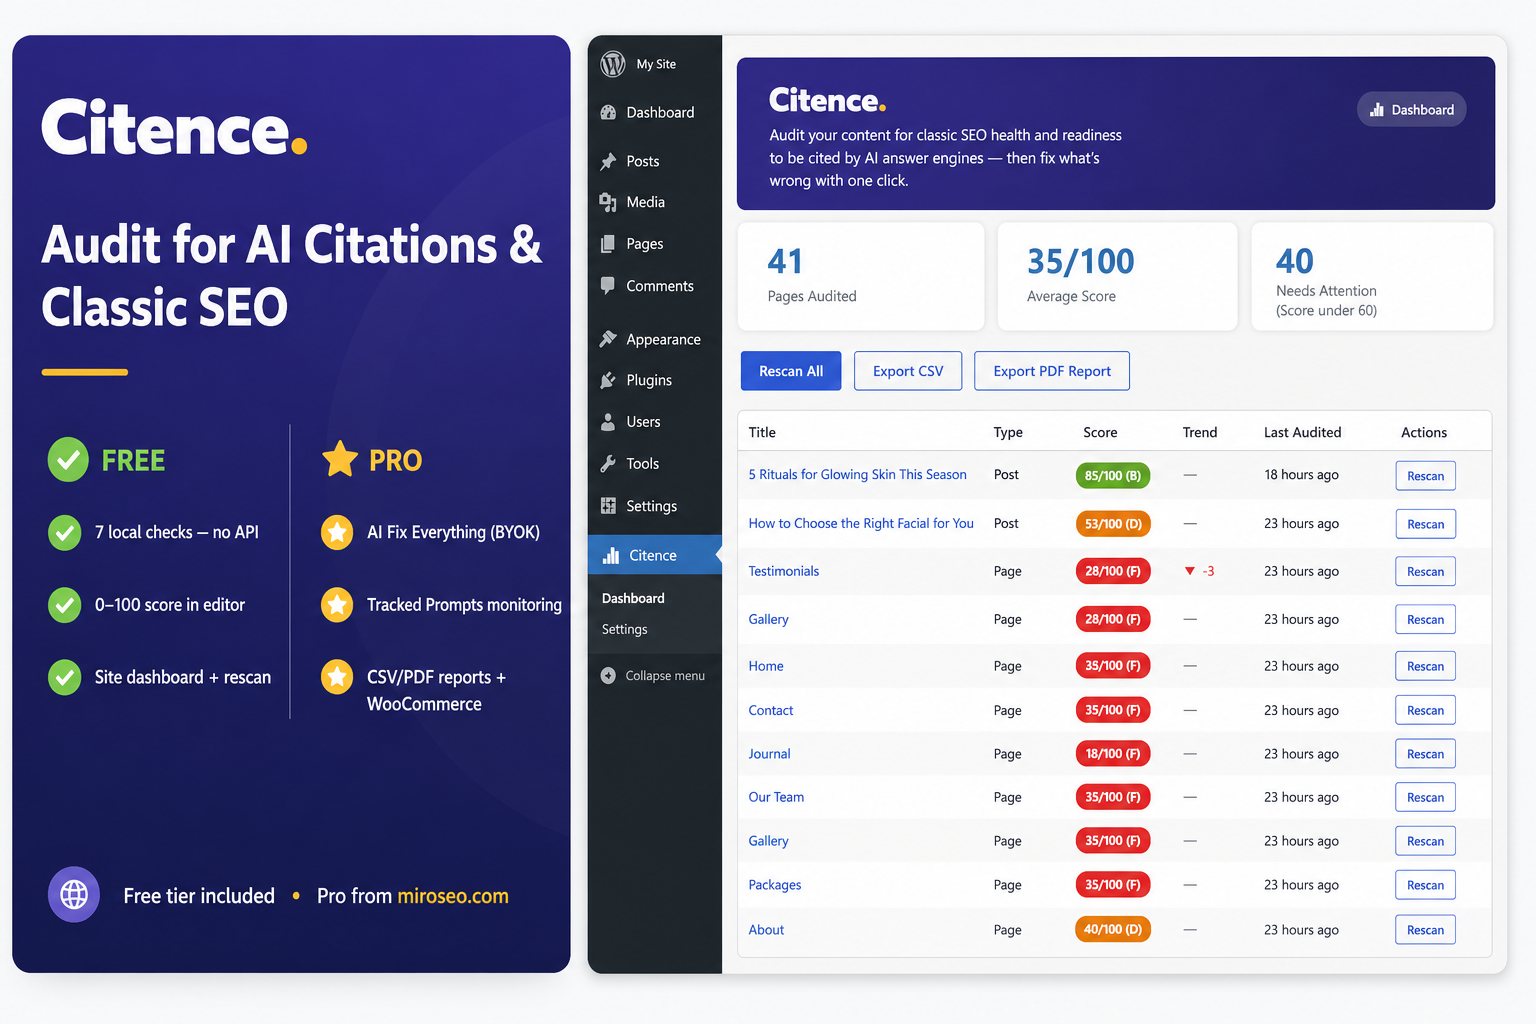Open the Testimonials page link

click(783, 571)
